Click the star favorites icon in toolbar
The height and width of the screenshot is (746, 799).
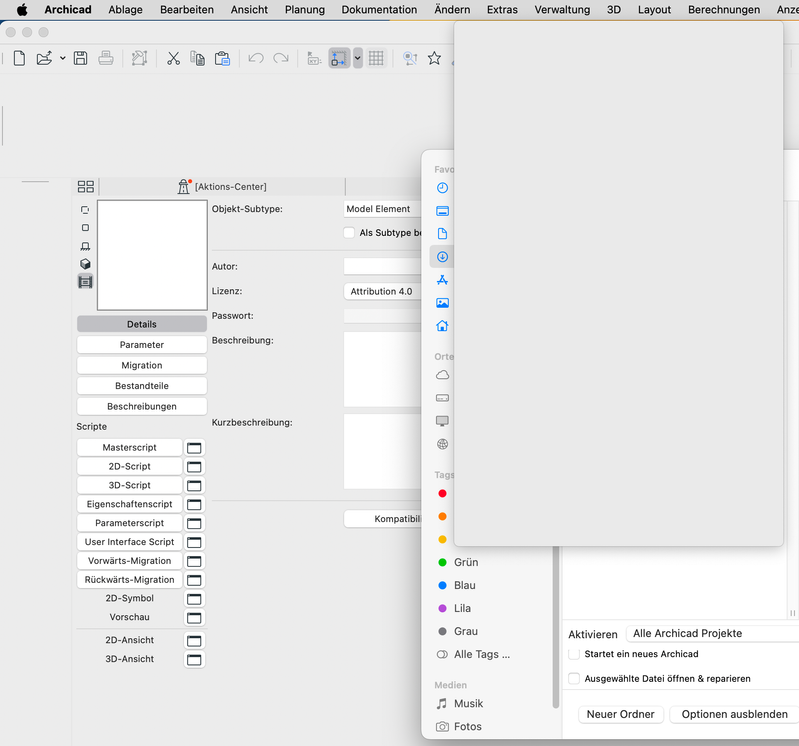(x=434, y=58)
